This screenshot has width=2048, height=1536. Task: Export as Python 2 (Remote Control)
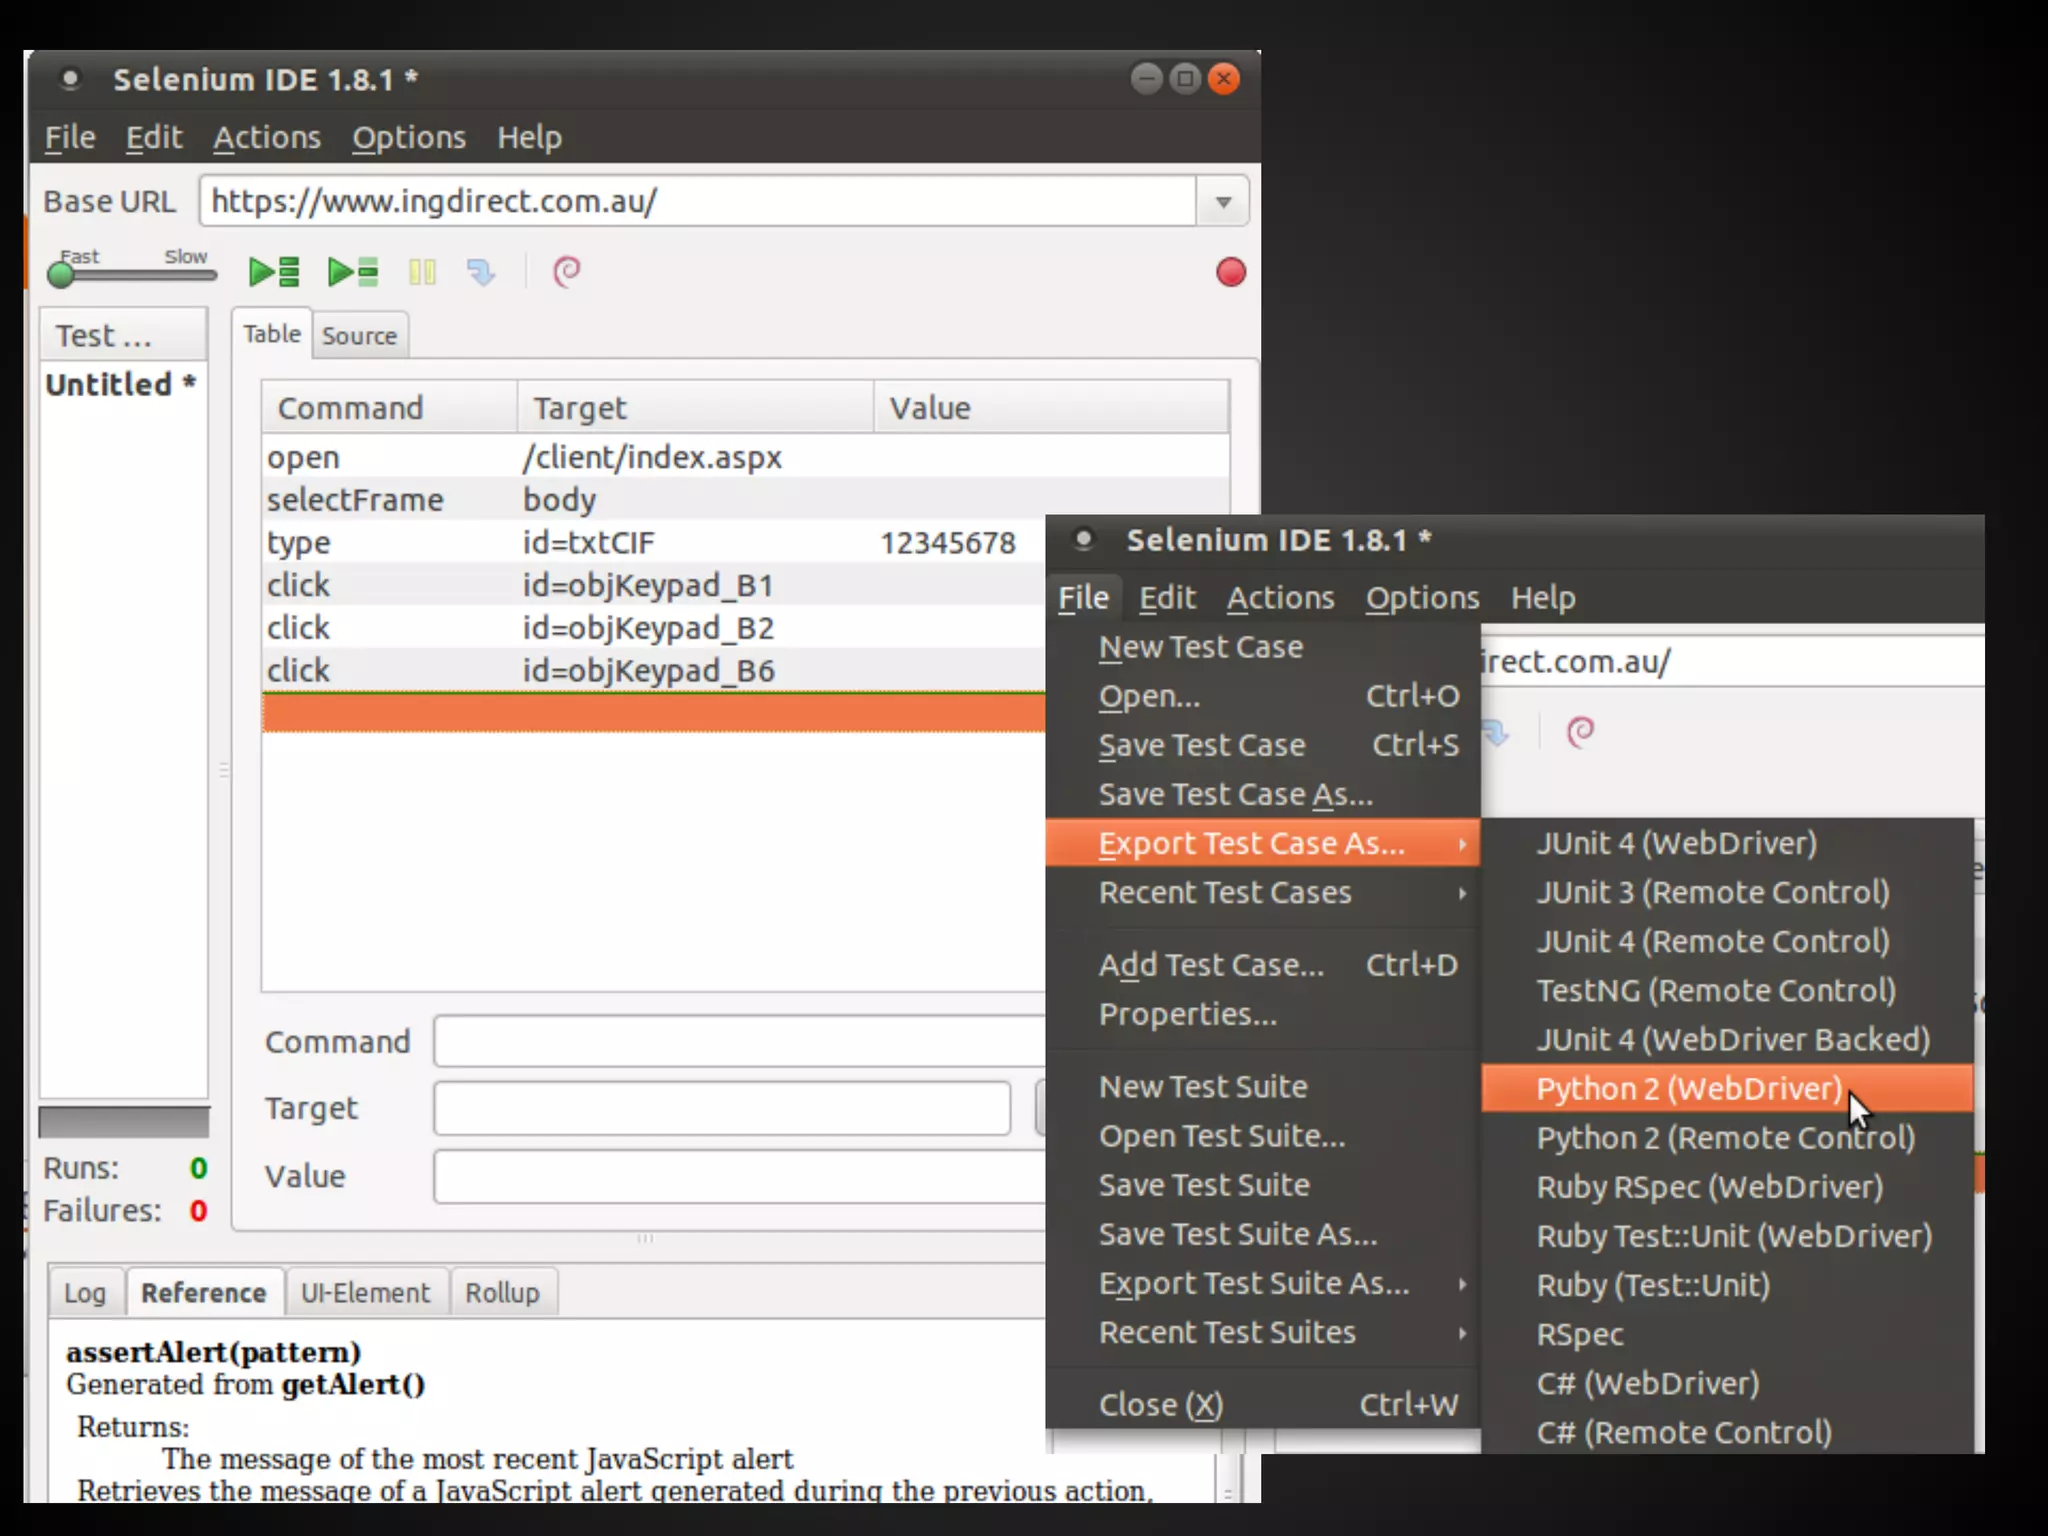coord(1727,1137)
